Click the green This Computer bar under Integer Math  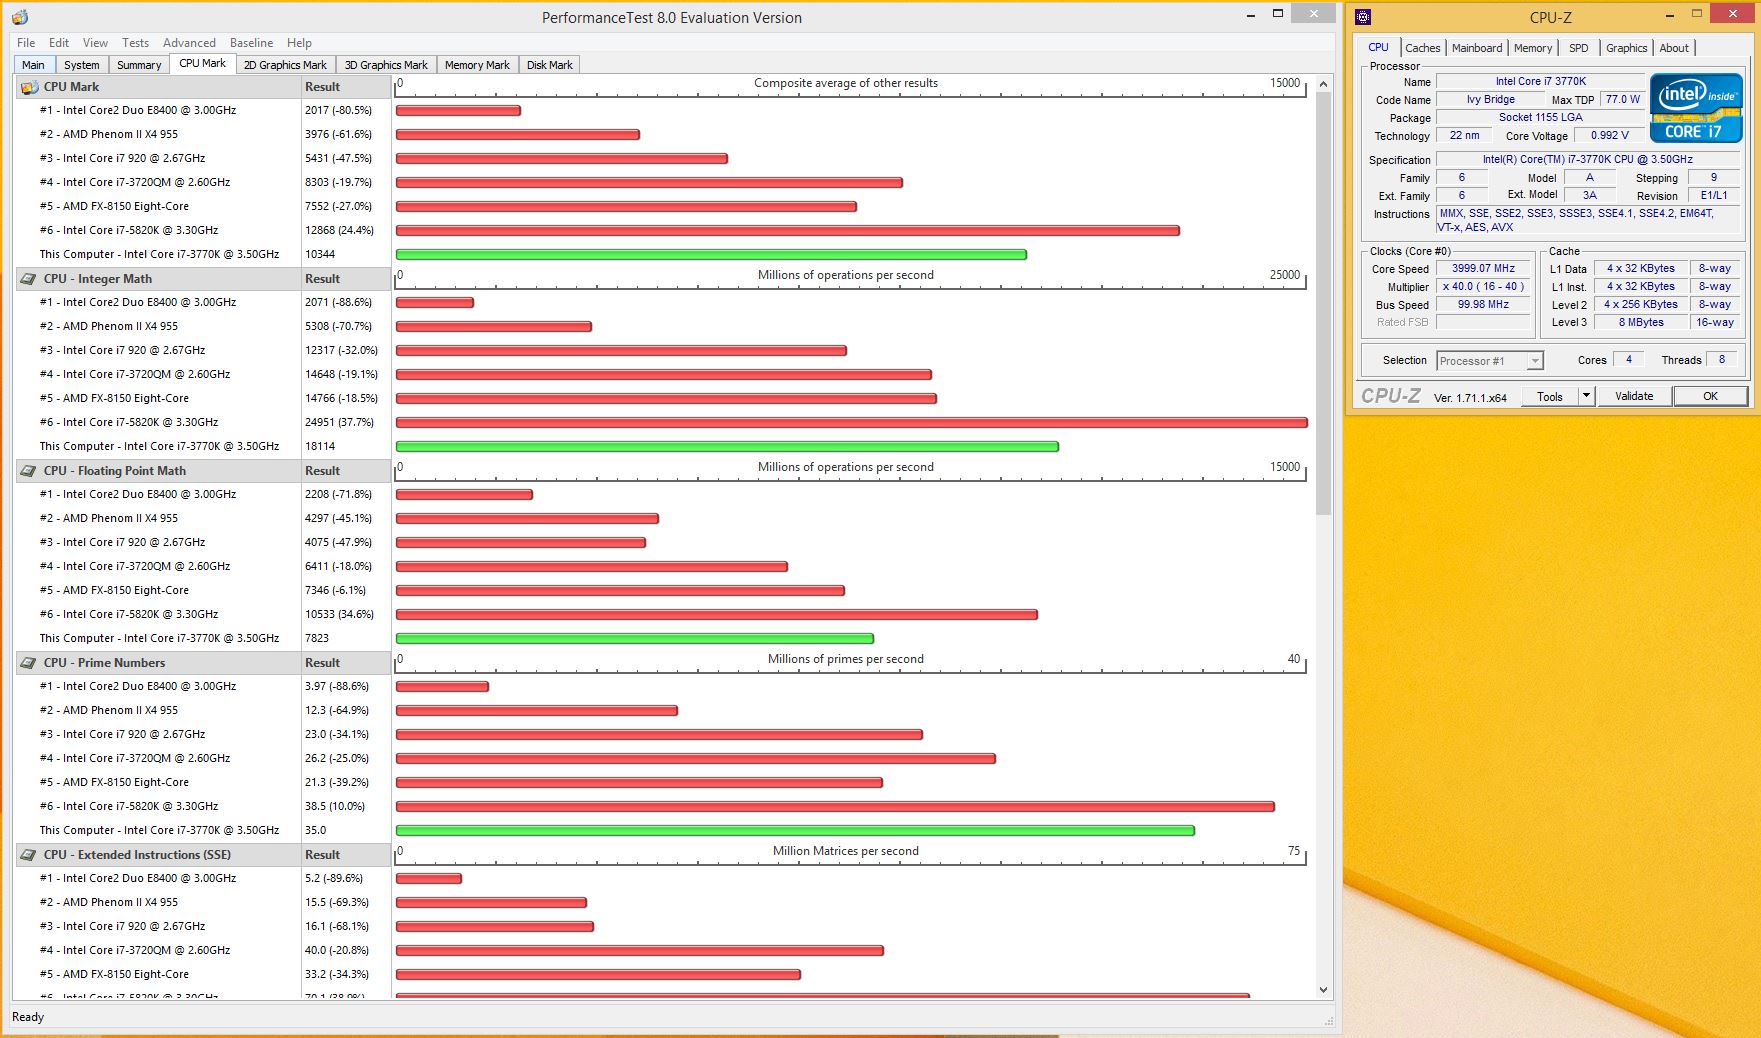[727, 447]
